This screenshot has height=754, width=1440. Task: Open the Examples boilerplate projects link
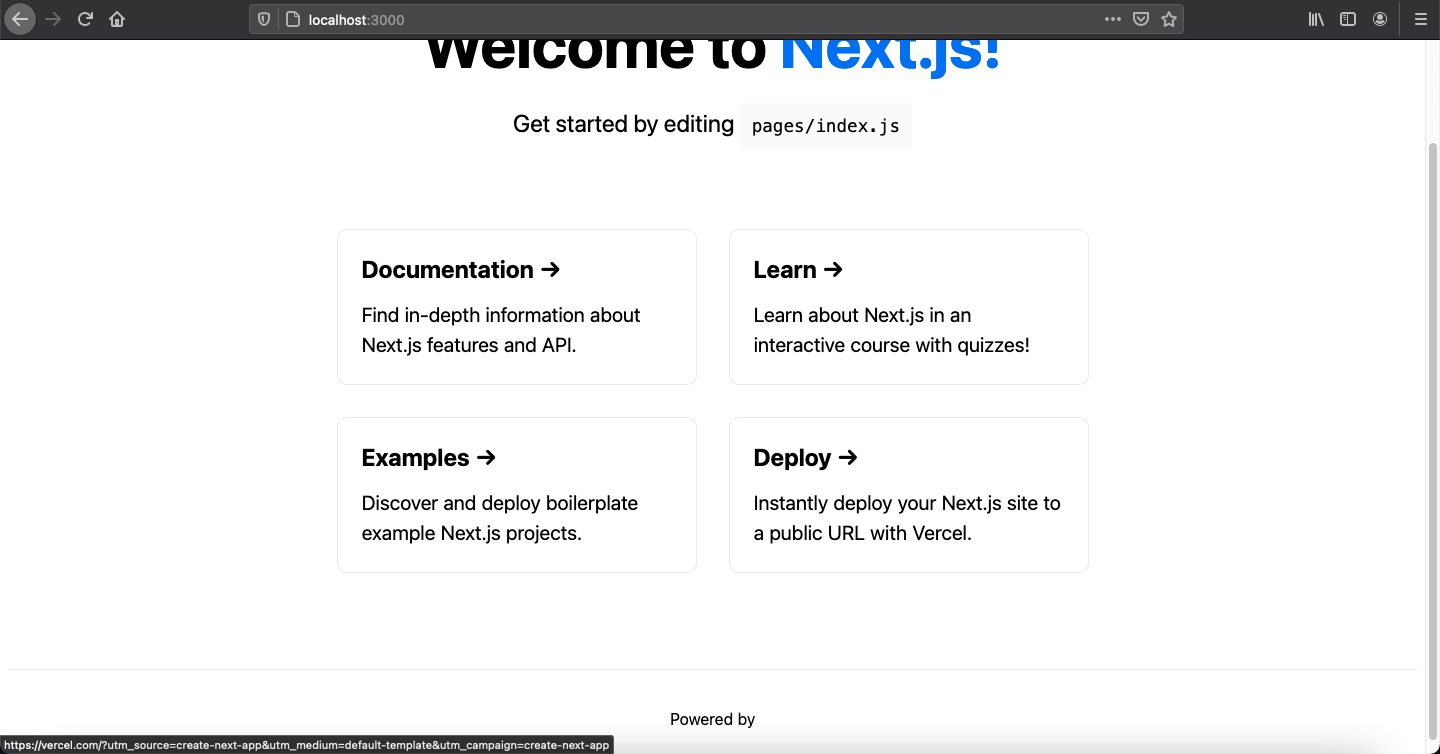[x=516, y=494]
